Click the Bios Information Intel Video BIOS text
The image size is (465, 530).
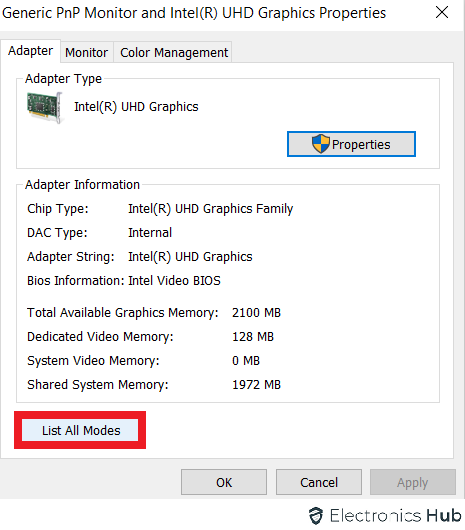pos(174,281)
